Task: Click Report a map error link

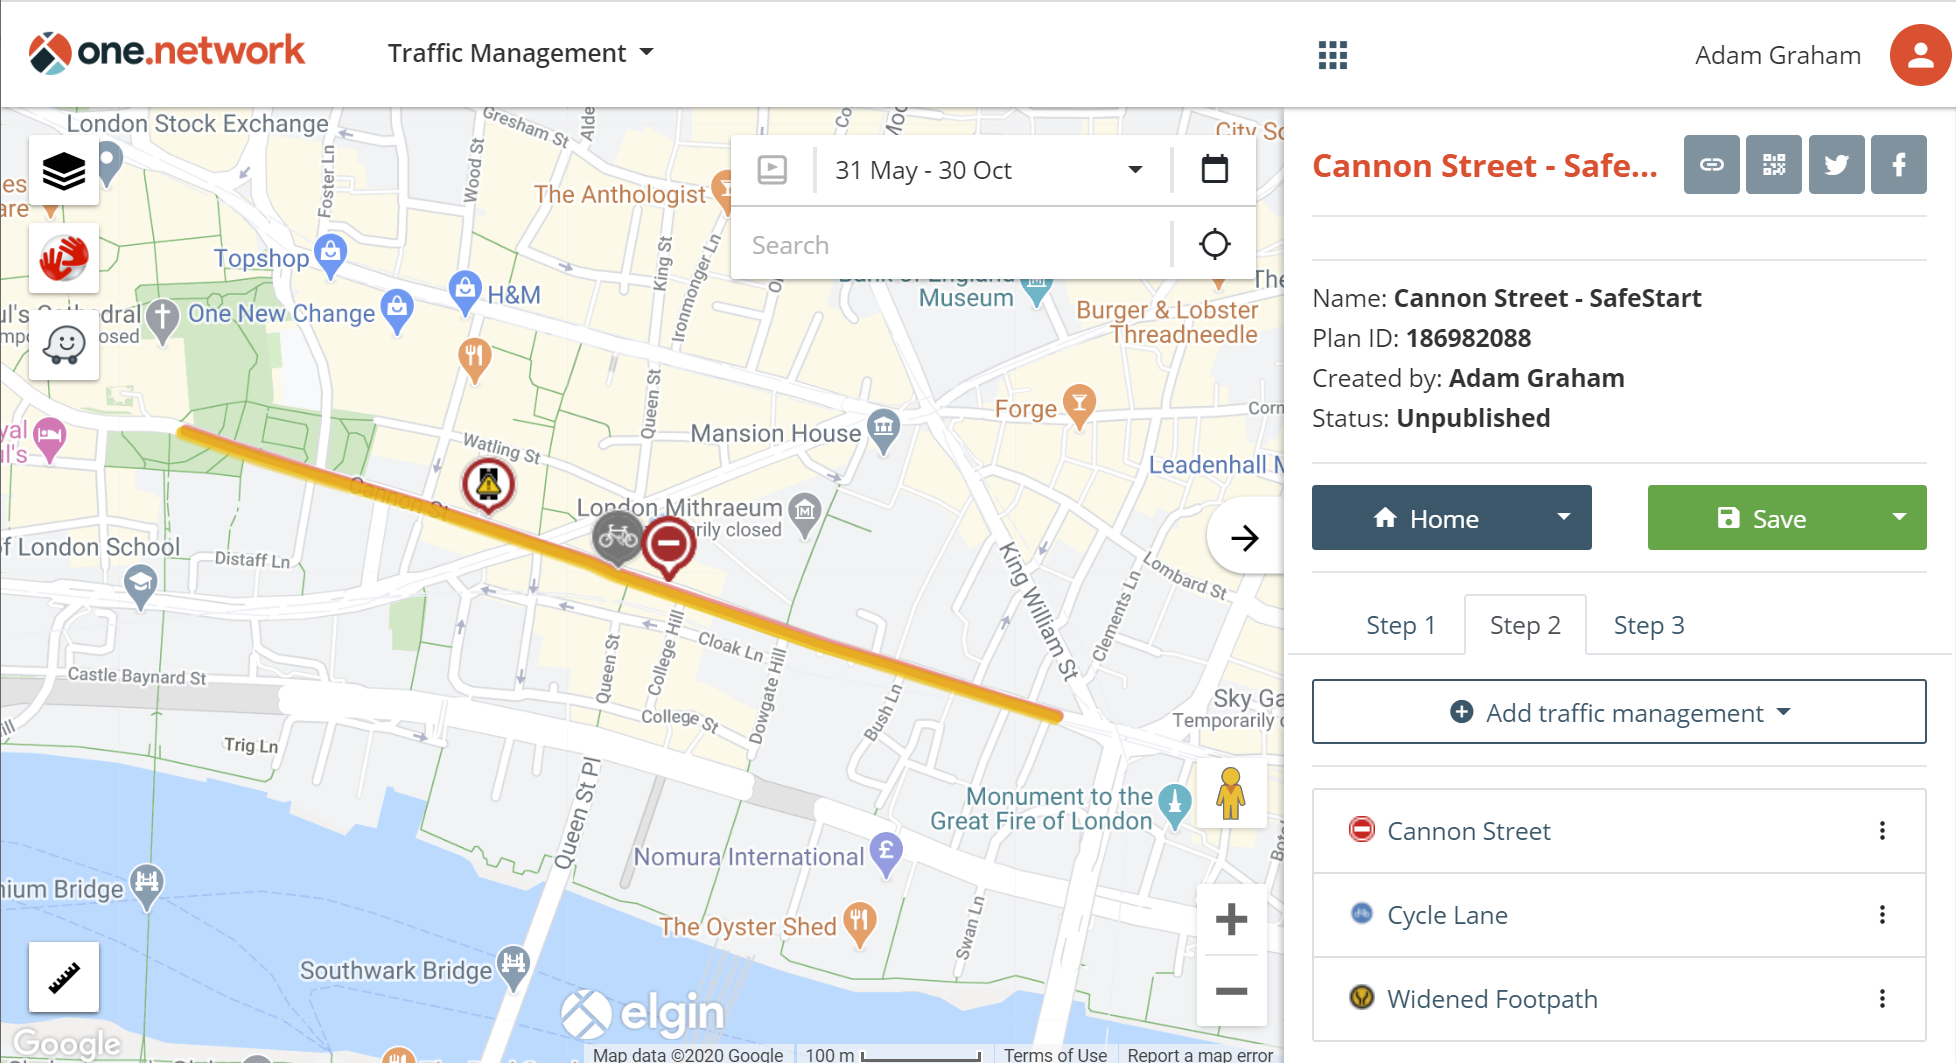Action: tap(1200, 1054)
